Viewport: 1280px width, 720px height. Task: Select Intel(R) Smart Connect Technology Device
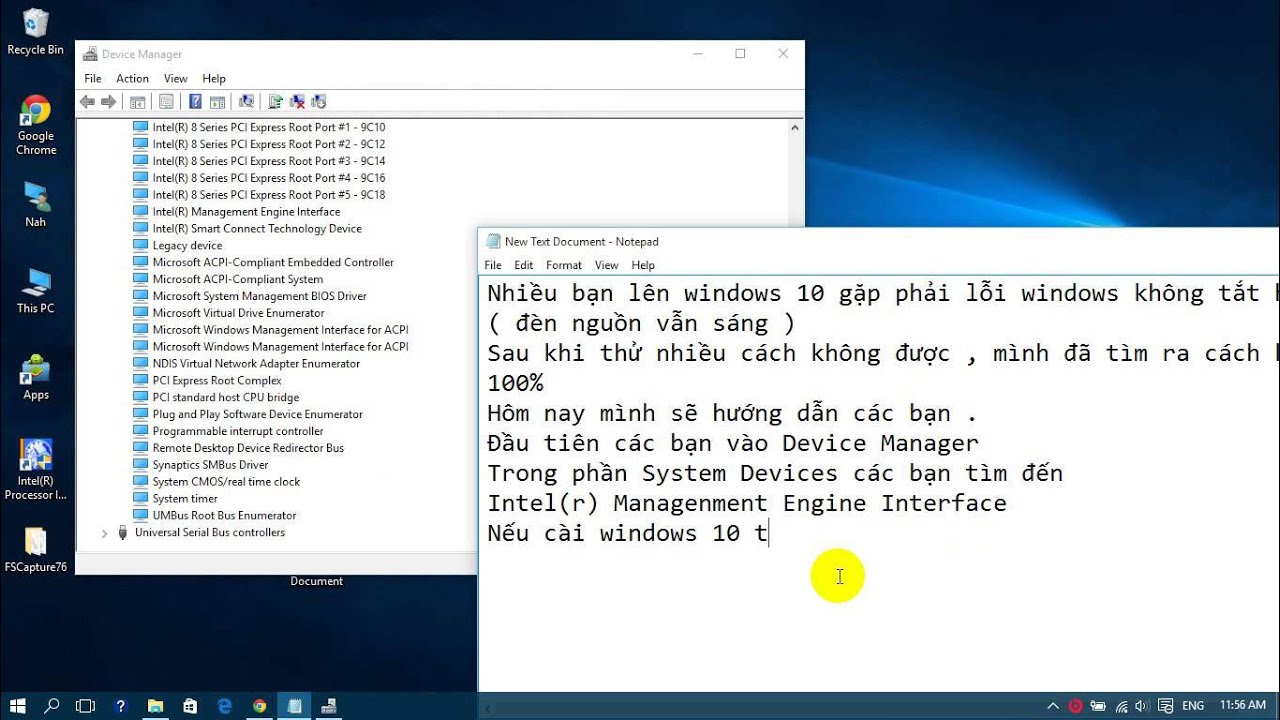257,229
